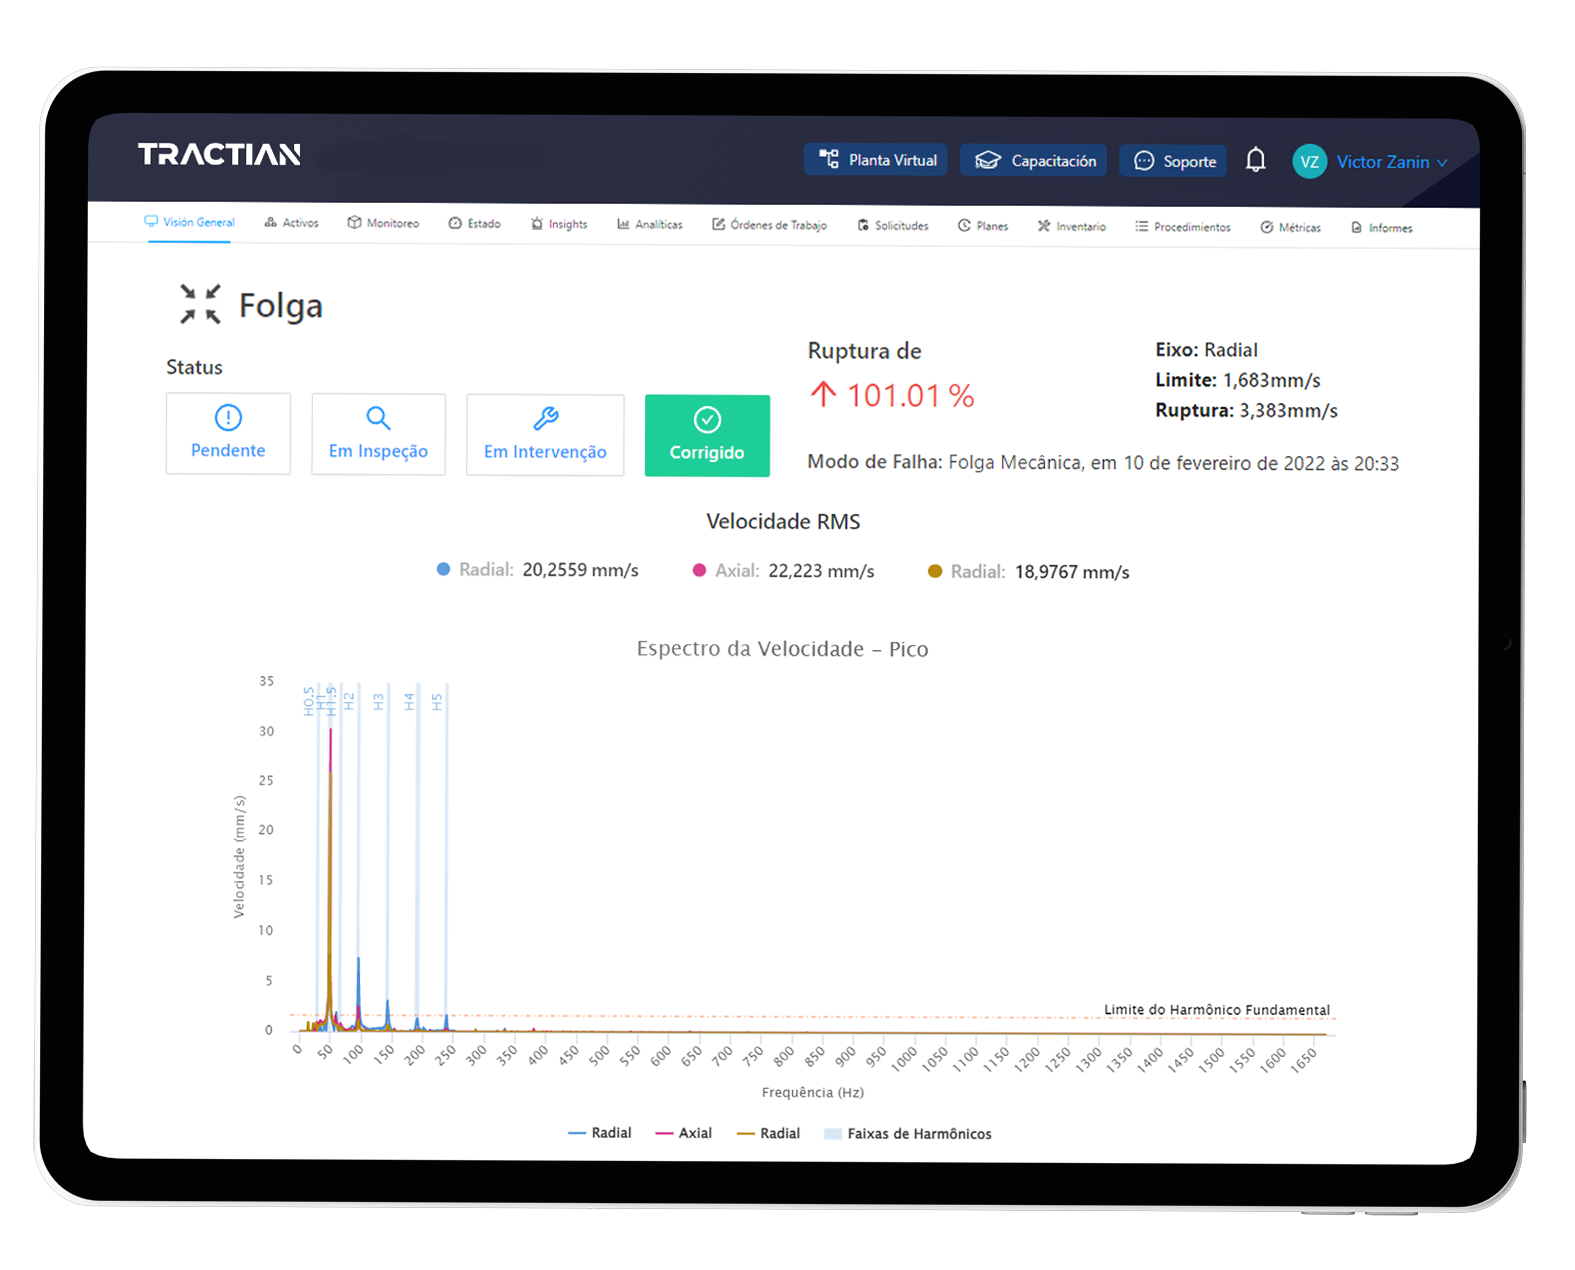Screen dimensions: 1575x1270
Task: Click the 101.01 % rupture value
Action: (x=910, y=396)
